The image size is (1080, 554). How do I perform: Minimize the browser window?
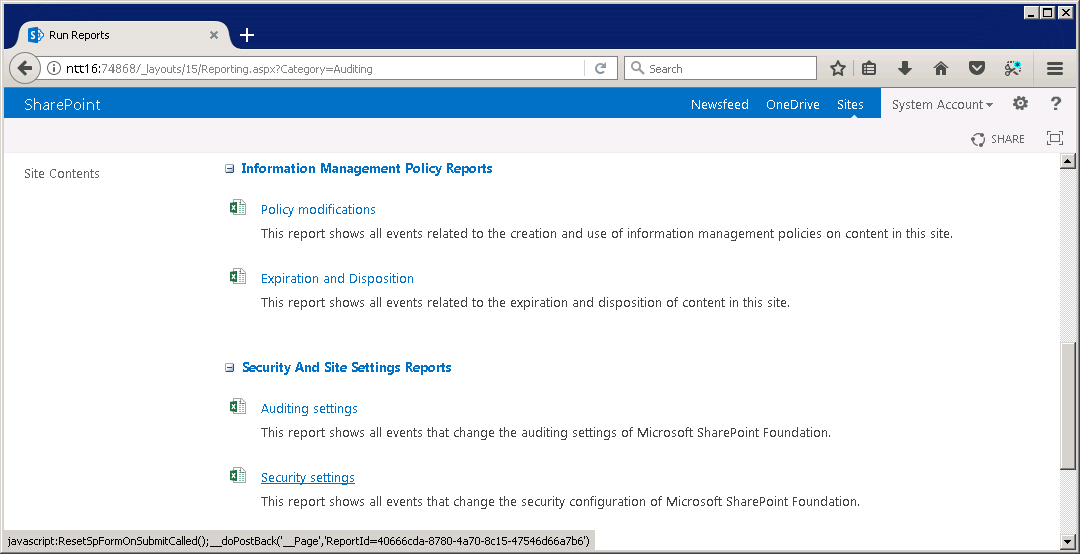coord(1031,12)
